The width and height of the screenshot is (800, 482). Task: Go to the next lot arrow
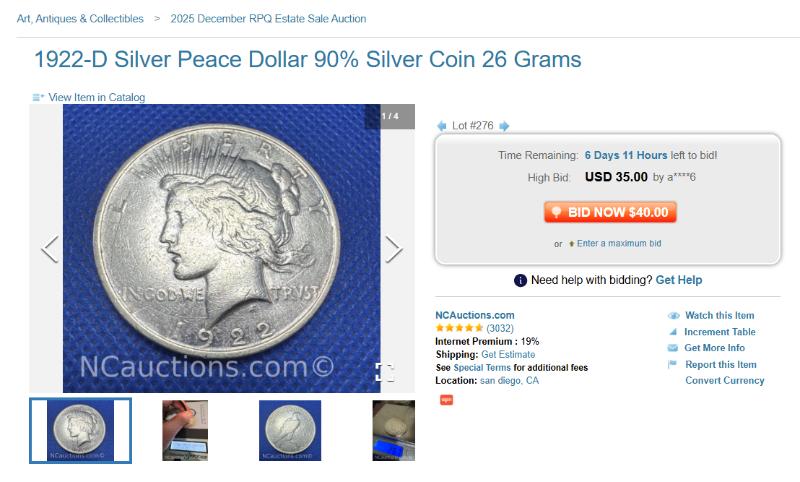[504, 126]
